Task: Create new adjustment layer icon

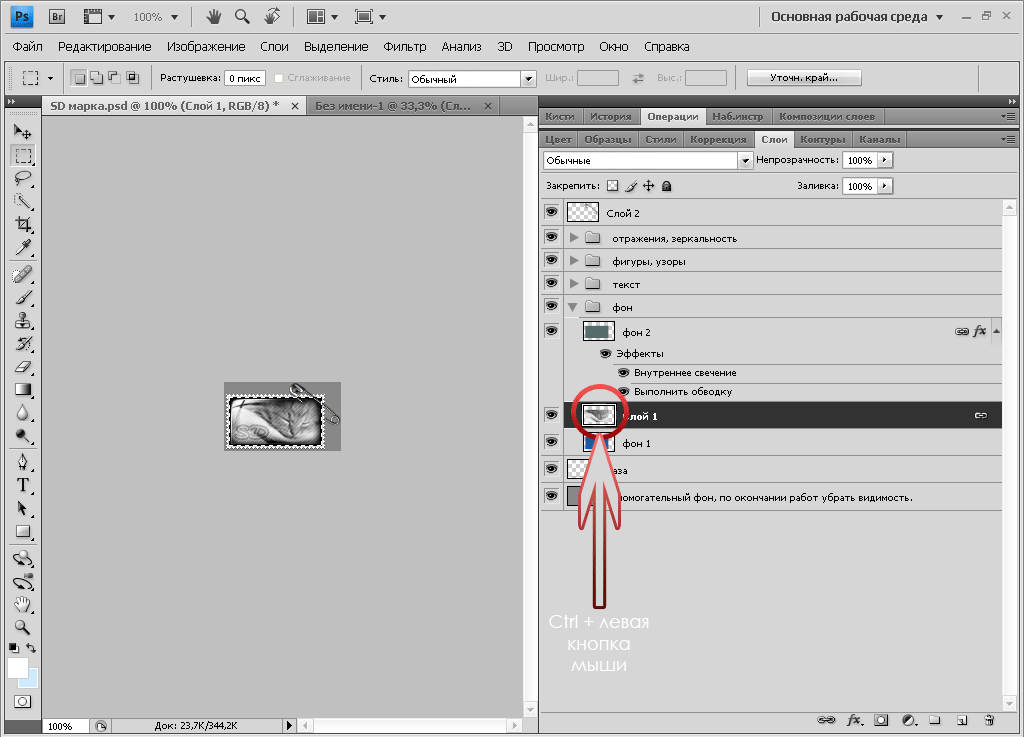Action: (x=908, y=720)
